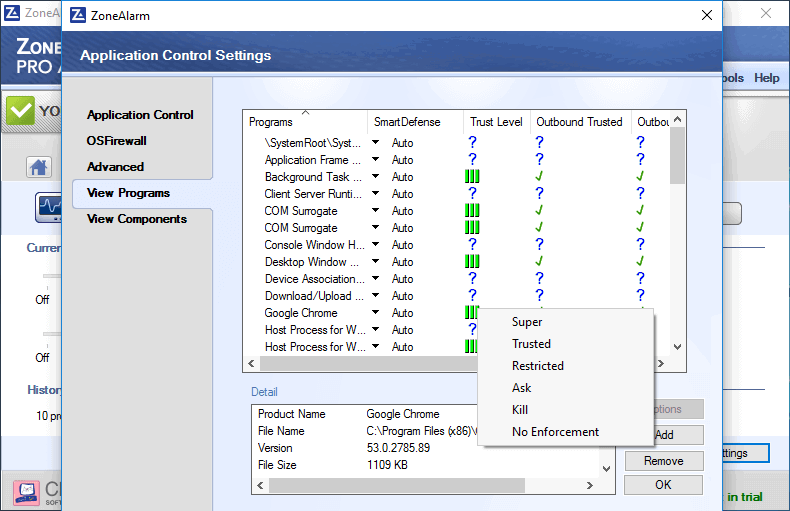Screen dimensions: 790x511
Task: Click the ZoneAlarm logo in the dialog title bar
Action: pyautogui.click(x=78, y=15)
